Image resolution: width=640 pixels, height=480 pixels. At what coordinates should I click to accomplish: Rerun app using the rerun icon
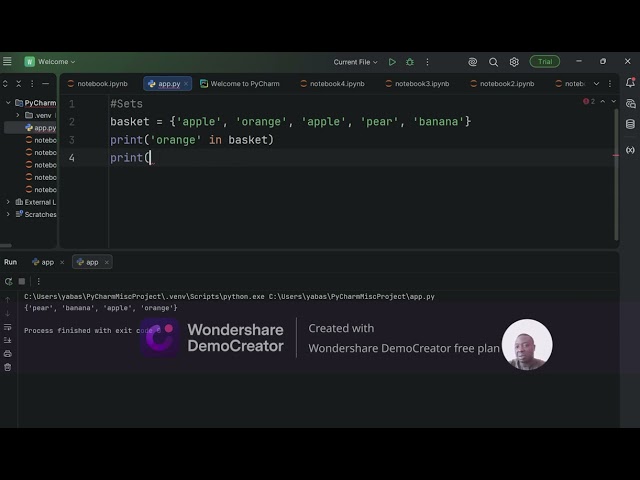click(x=8, y=281)
